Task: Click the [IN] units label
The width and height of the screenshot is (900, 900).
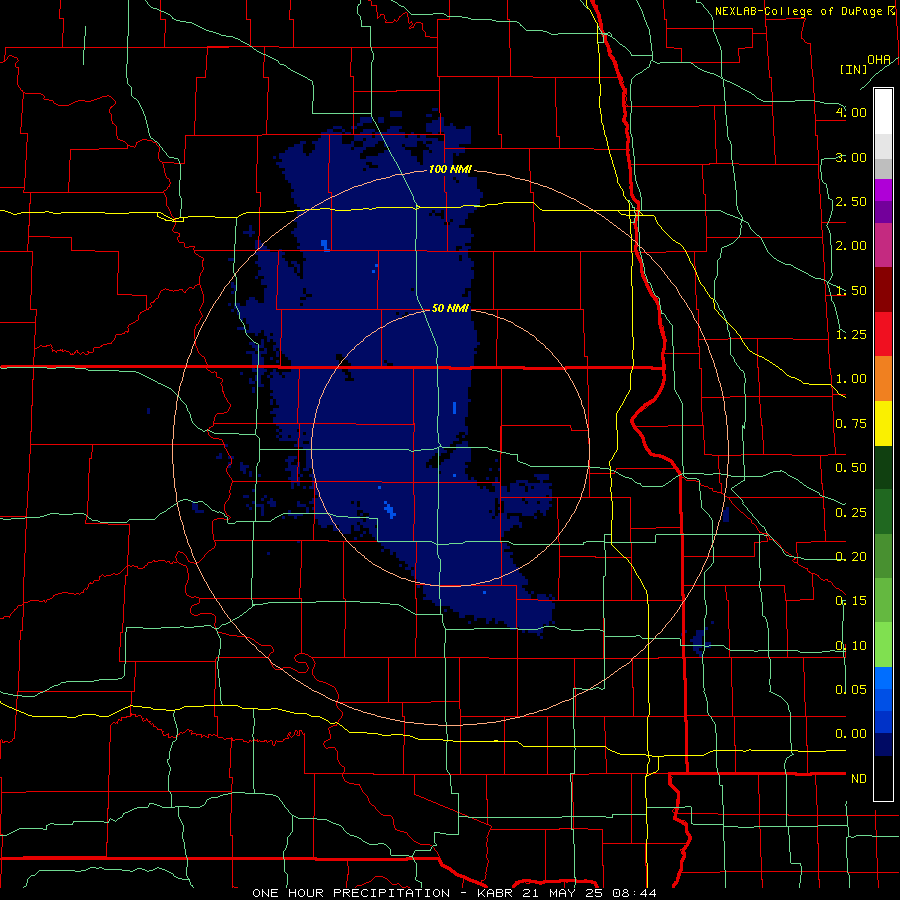Action: tap(853, 69)
